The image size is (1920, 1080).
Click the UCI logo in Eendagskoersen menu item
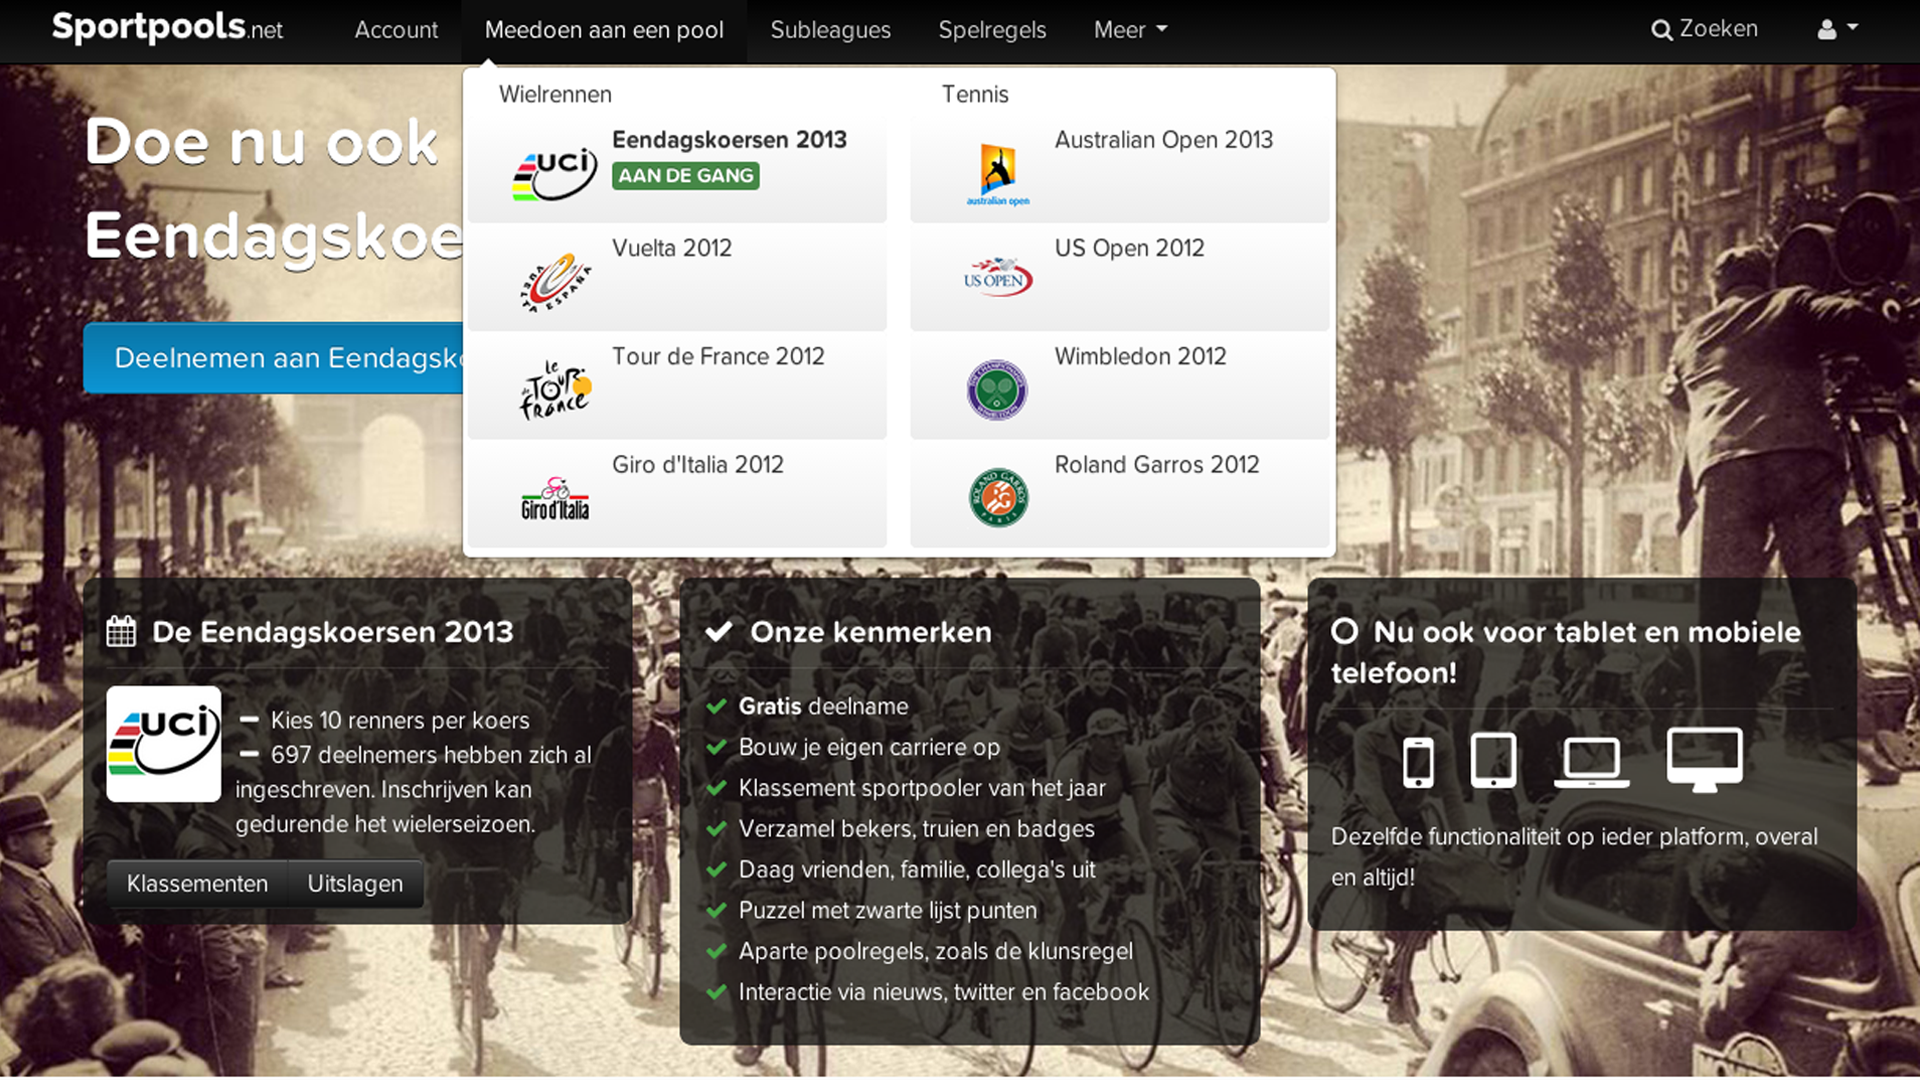pos(554,175)
